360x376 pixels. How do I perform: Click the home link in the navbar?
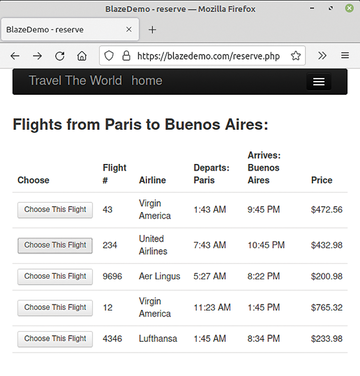pos(147,81)
